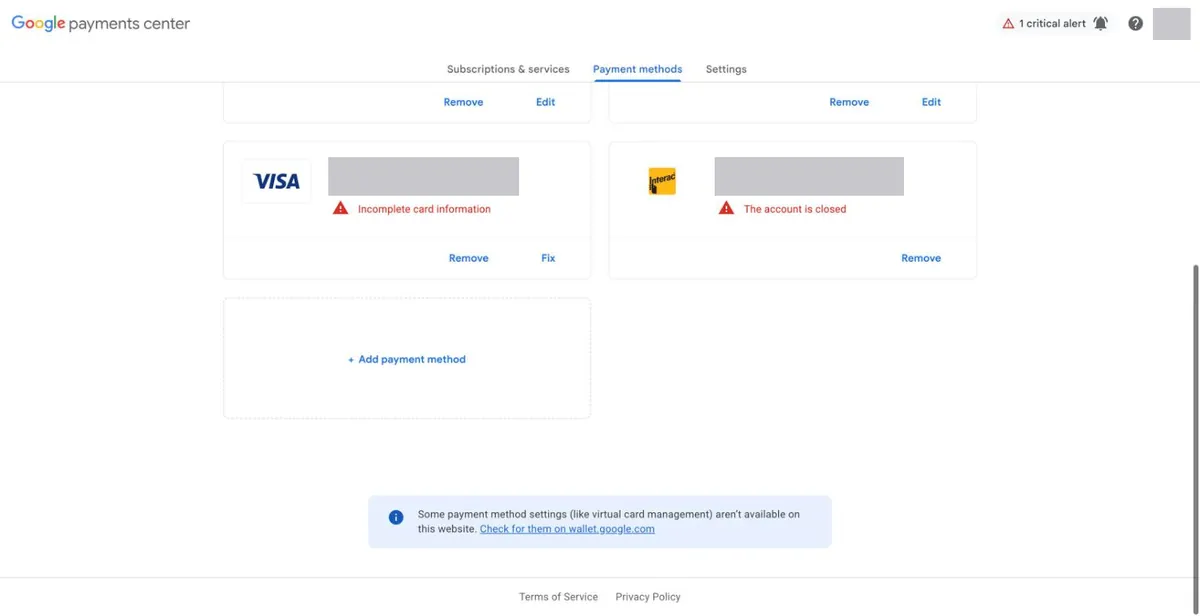Click the Interac card logo
This screenshot has height=616, width=1200.
662,181
